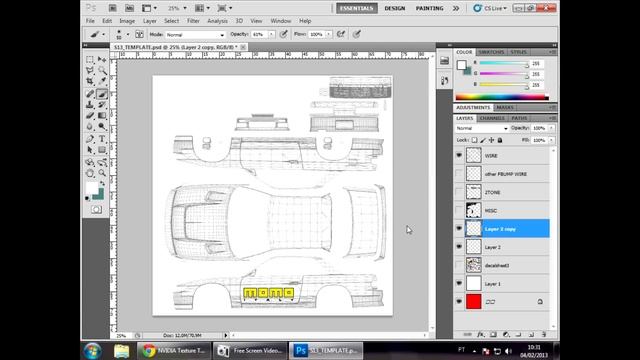The height and width of the screenshot is (360, 640).
Task: Click the R channel slider
Action: 504,64
